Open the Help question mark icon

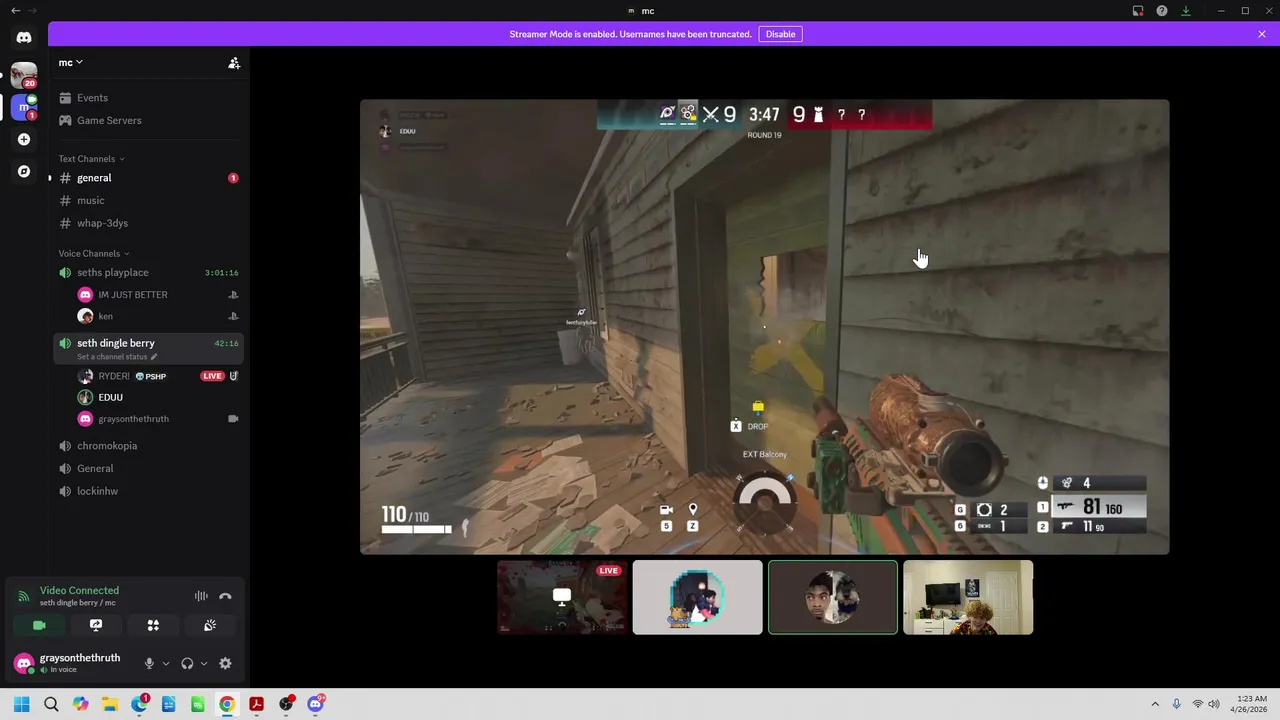(x=1162, y=11)
